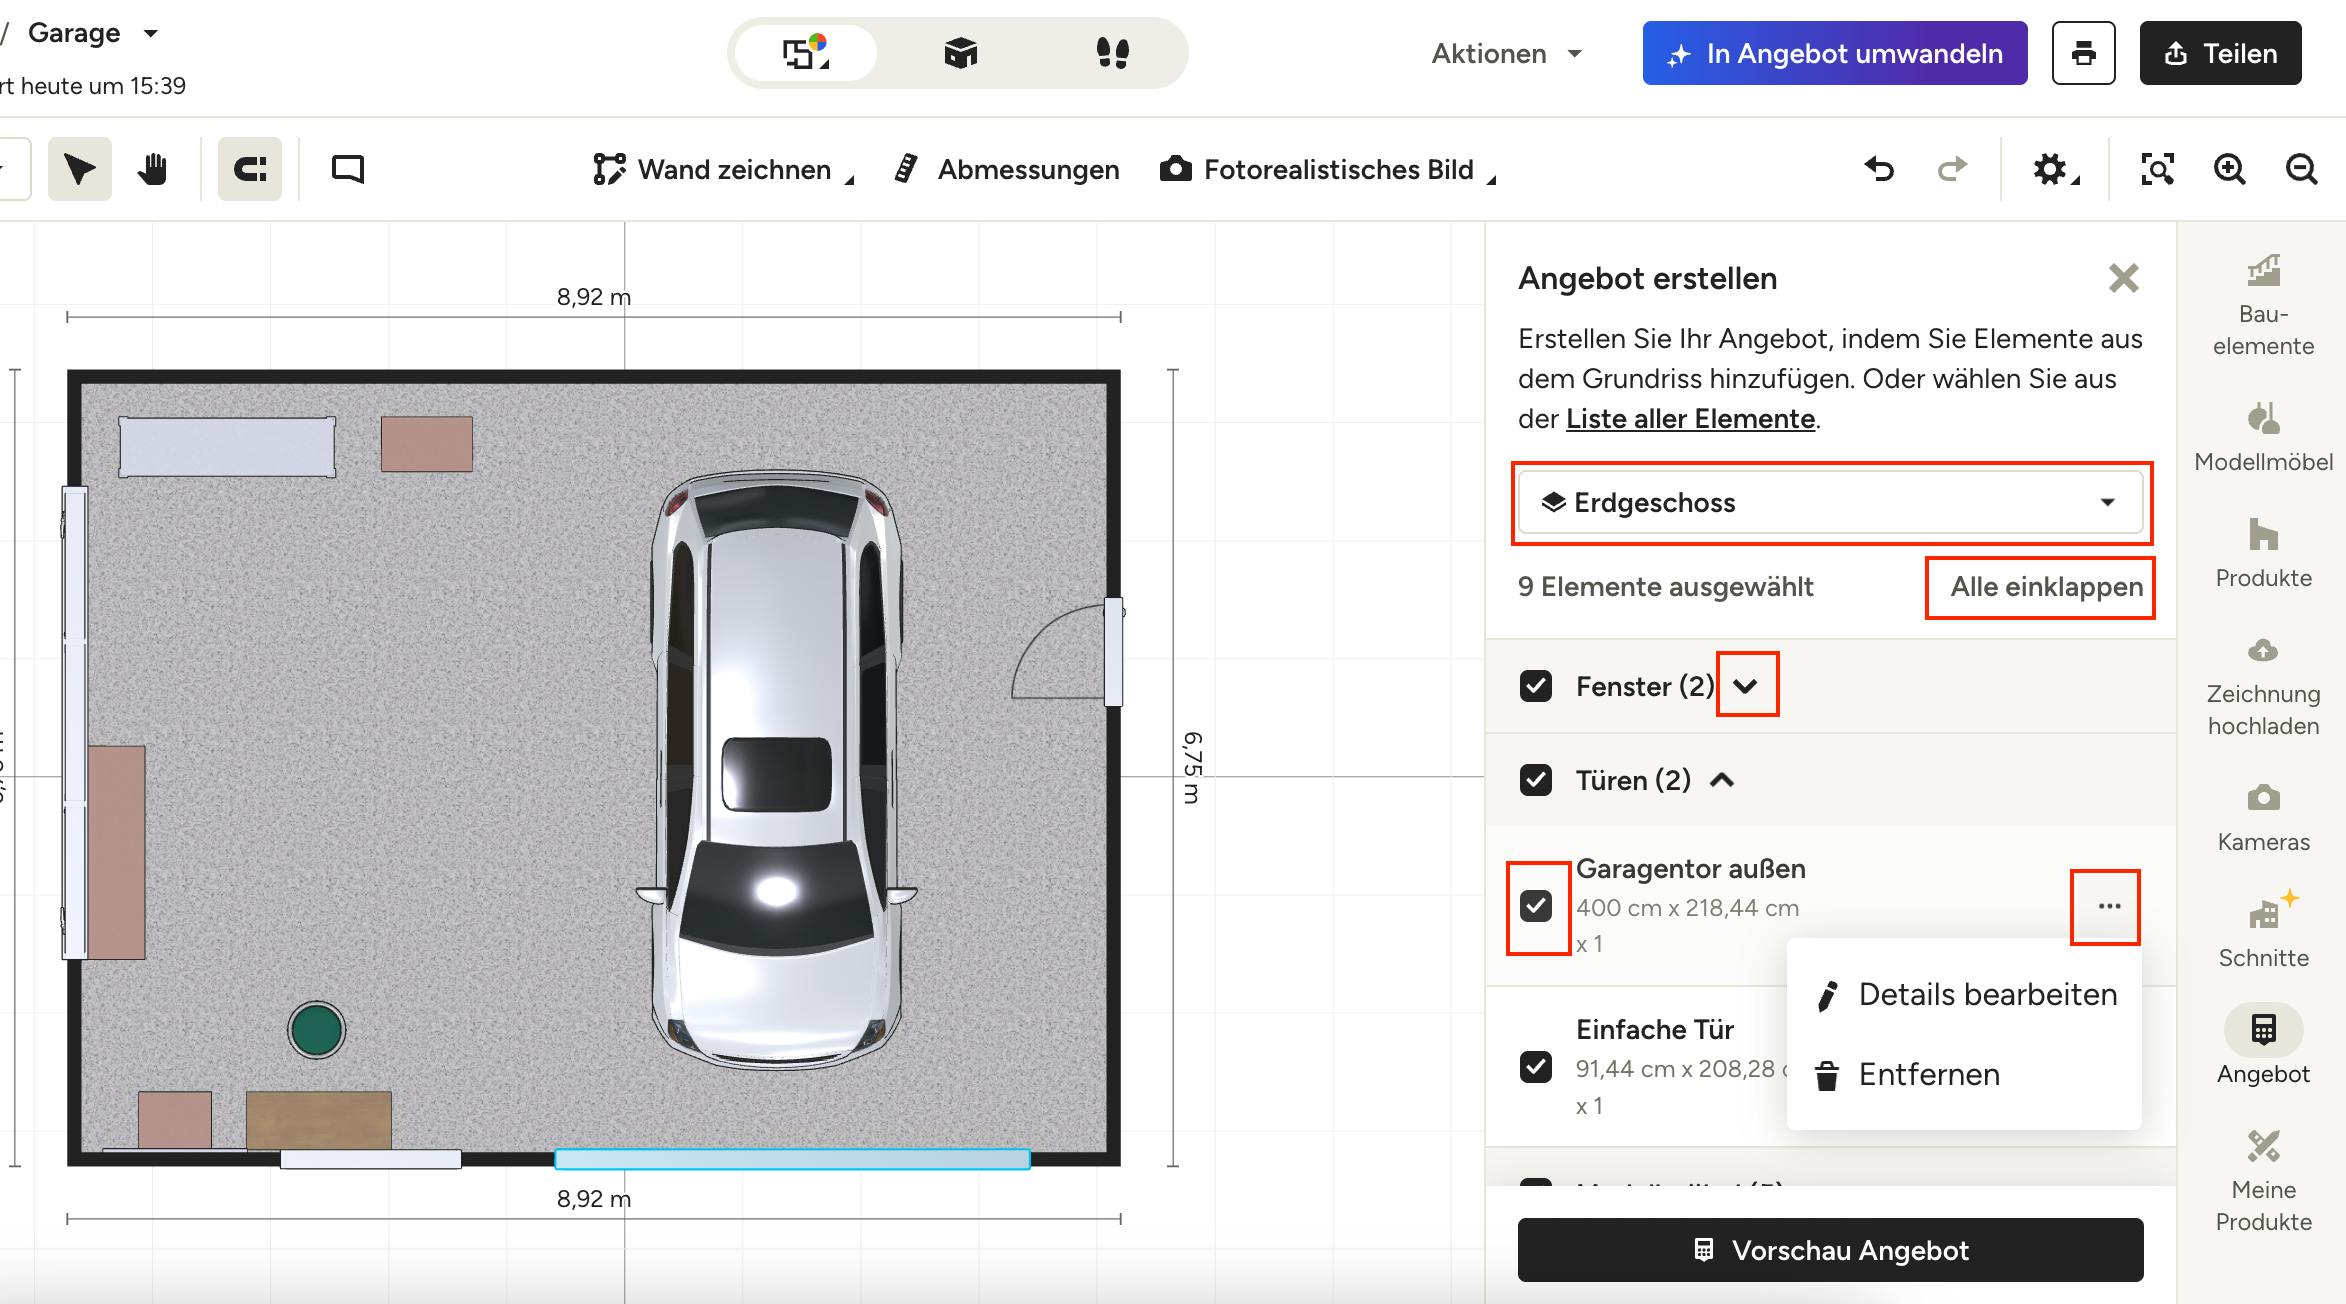Select the highlighted blue garage door

coord(792,1159)
